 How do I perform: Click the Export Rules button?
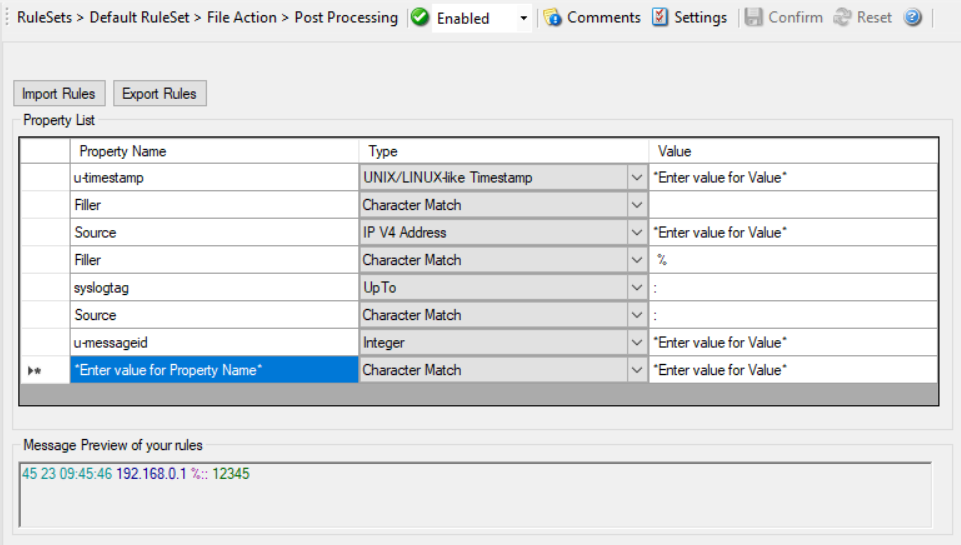point(159,94)
